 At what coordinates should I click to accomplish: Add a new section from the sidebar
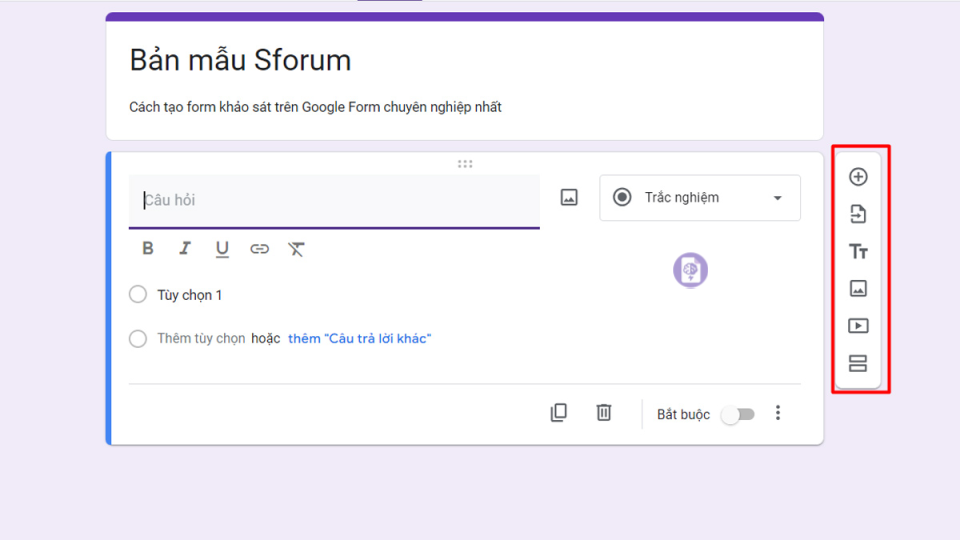[x=858, y=364]
